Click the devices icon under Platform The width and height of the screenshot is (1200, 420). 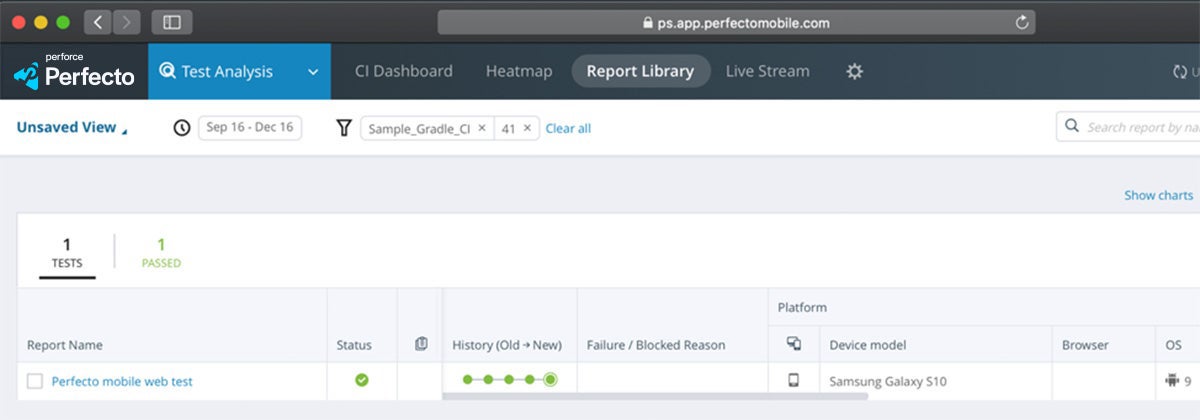pos(794,344)
